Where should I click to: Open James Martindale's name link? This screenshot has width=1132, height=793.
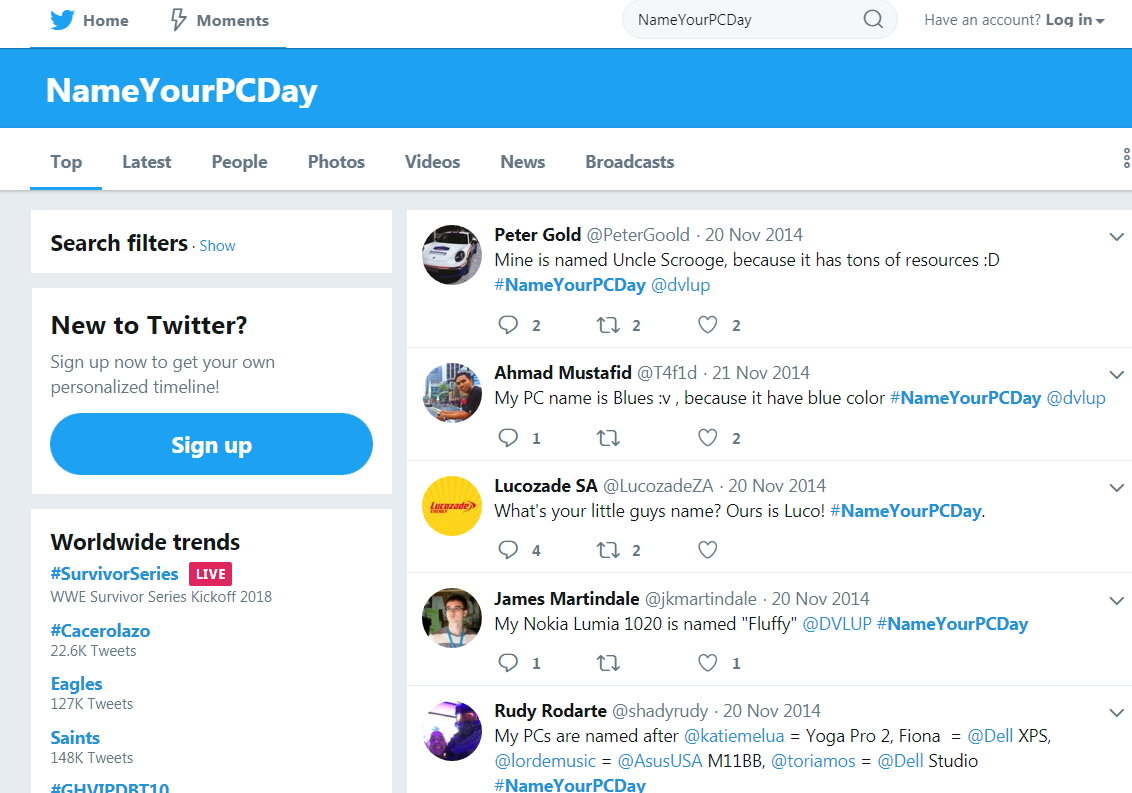[x=567, y=599]
